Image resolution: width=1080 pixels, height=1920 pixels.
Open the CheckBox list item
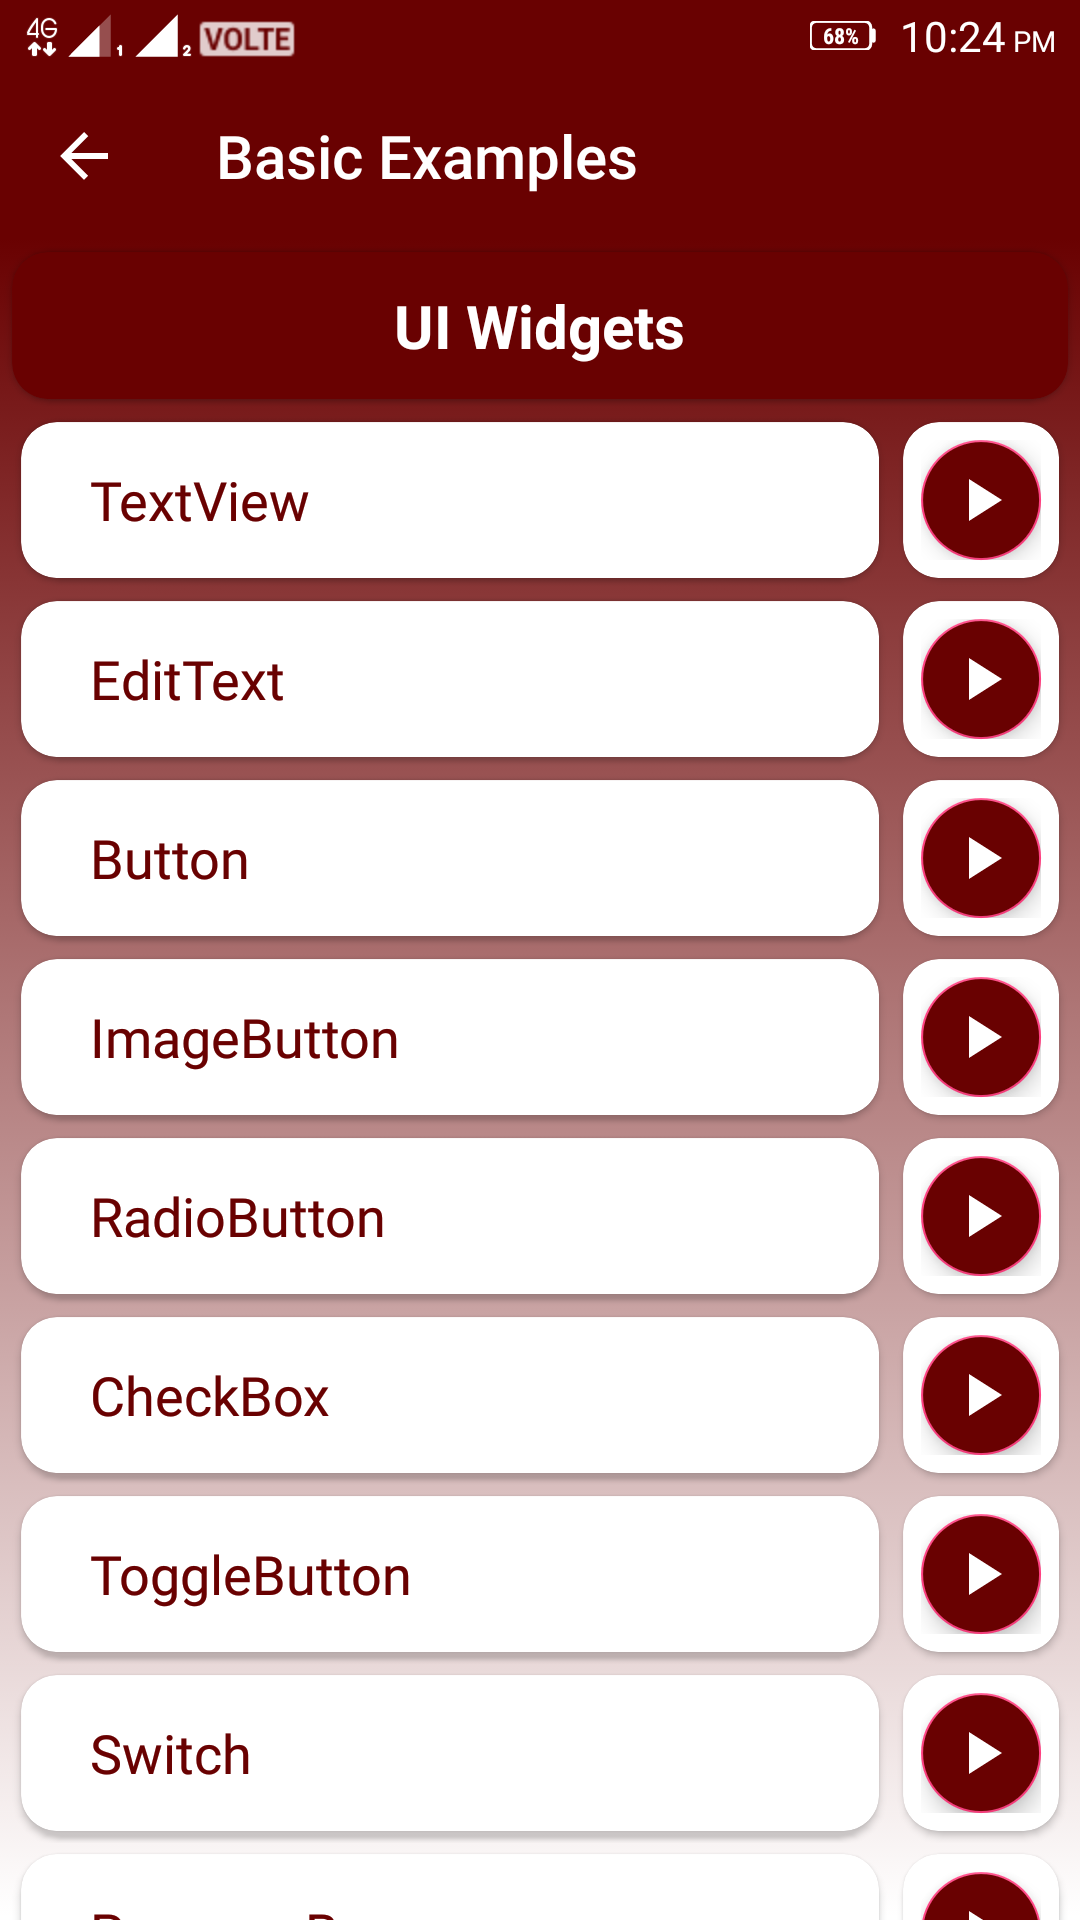click(450, 1395)
